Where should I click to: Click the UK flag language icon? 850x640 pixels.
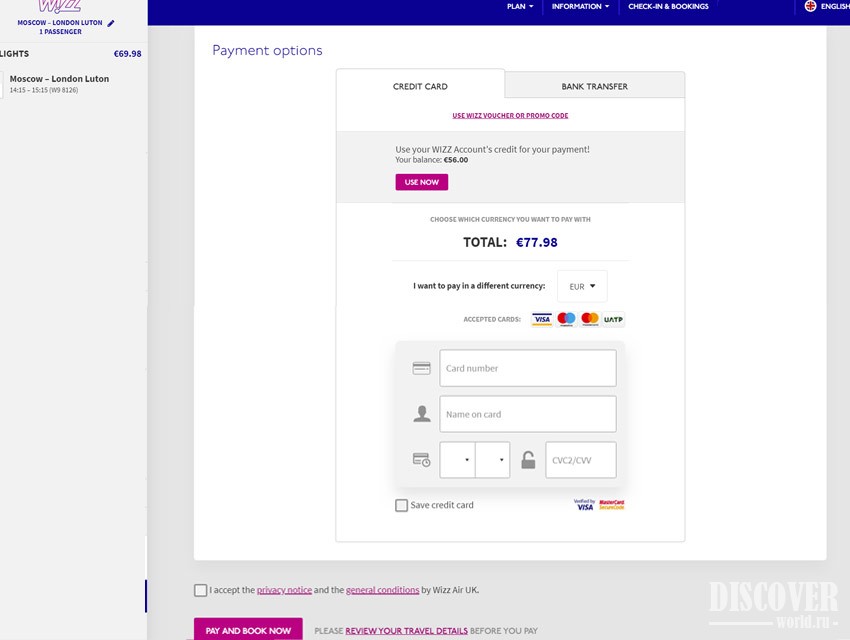click(x=810, y=6)
